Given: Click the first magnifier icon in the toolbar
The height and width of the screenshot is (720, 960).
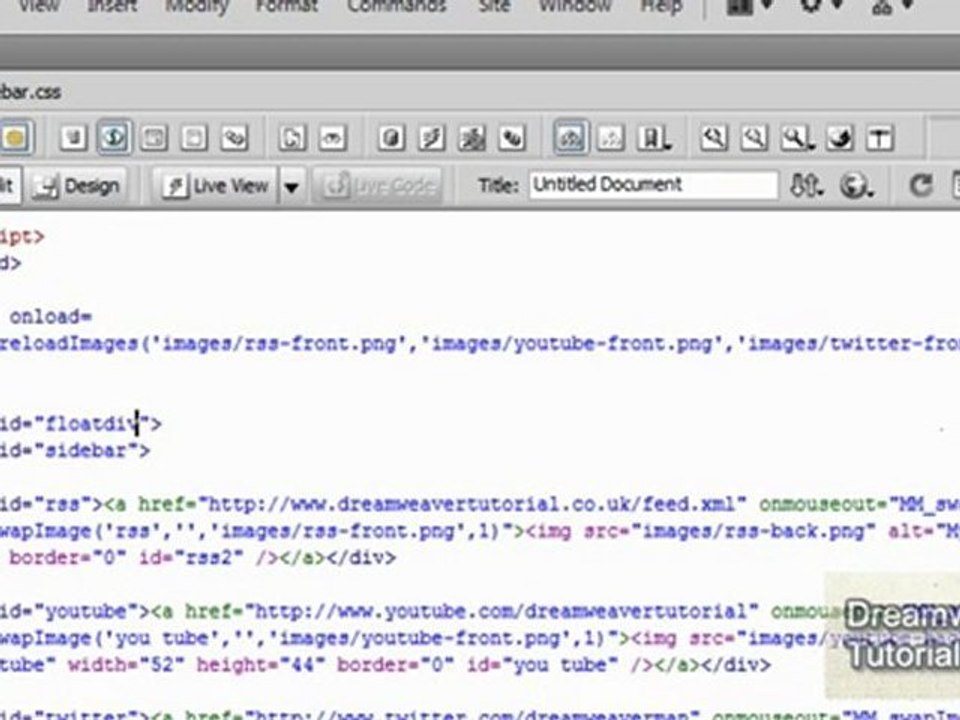Looking at the screenshot, I should click(x=714, y=138).
